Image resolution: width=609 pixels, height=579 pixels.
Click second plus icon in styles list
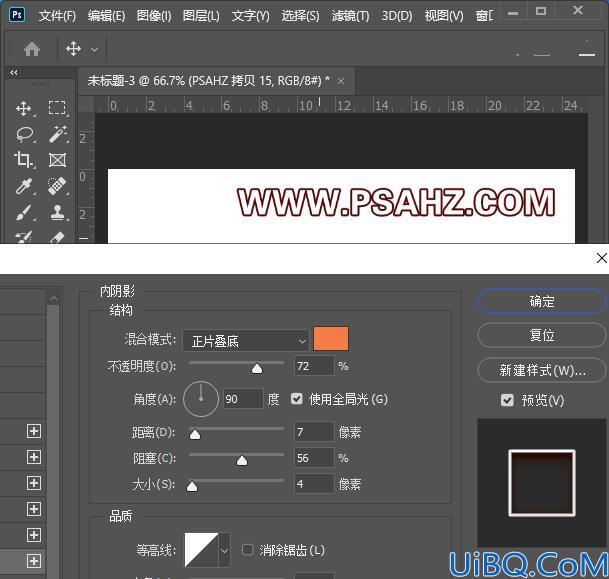click(x=34, y=457)
